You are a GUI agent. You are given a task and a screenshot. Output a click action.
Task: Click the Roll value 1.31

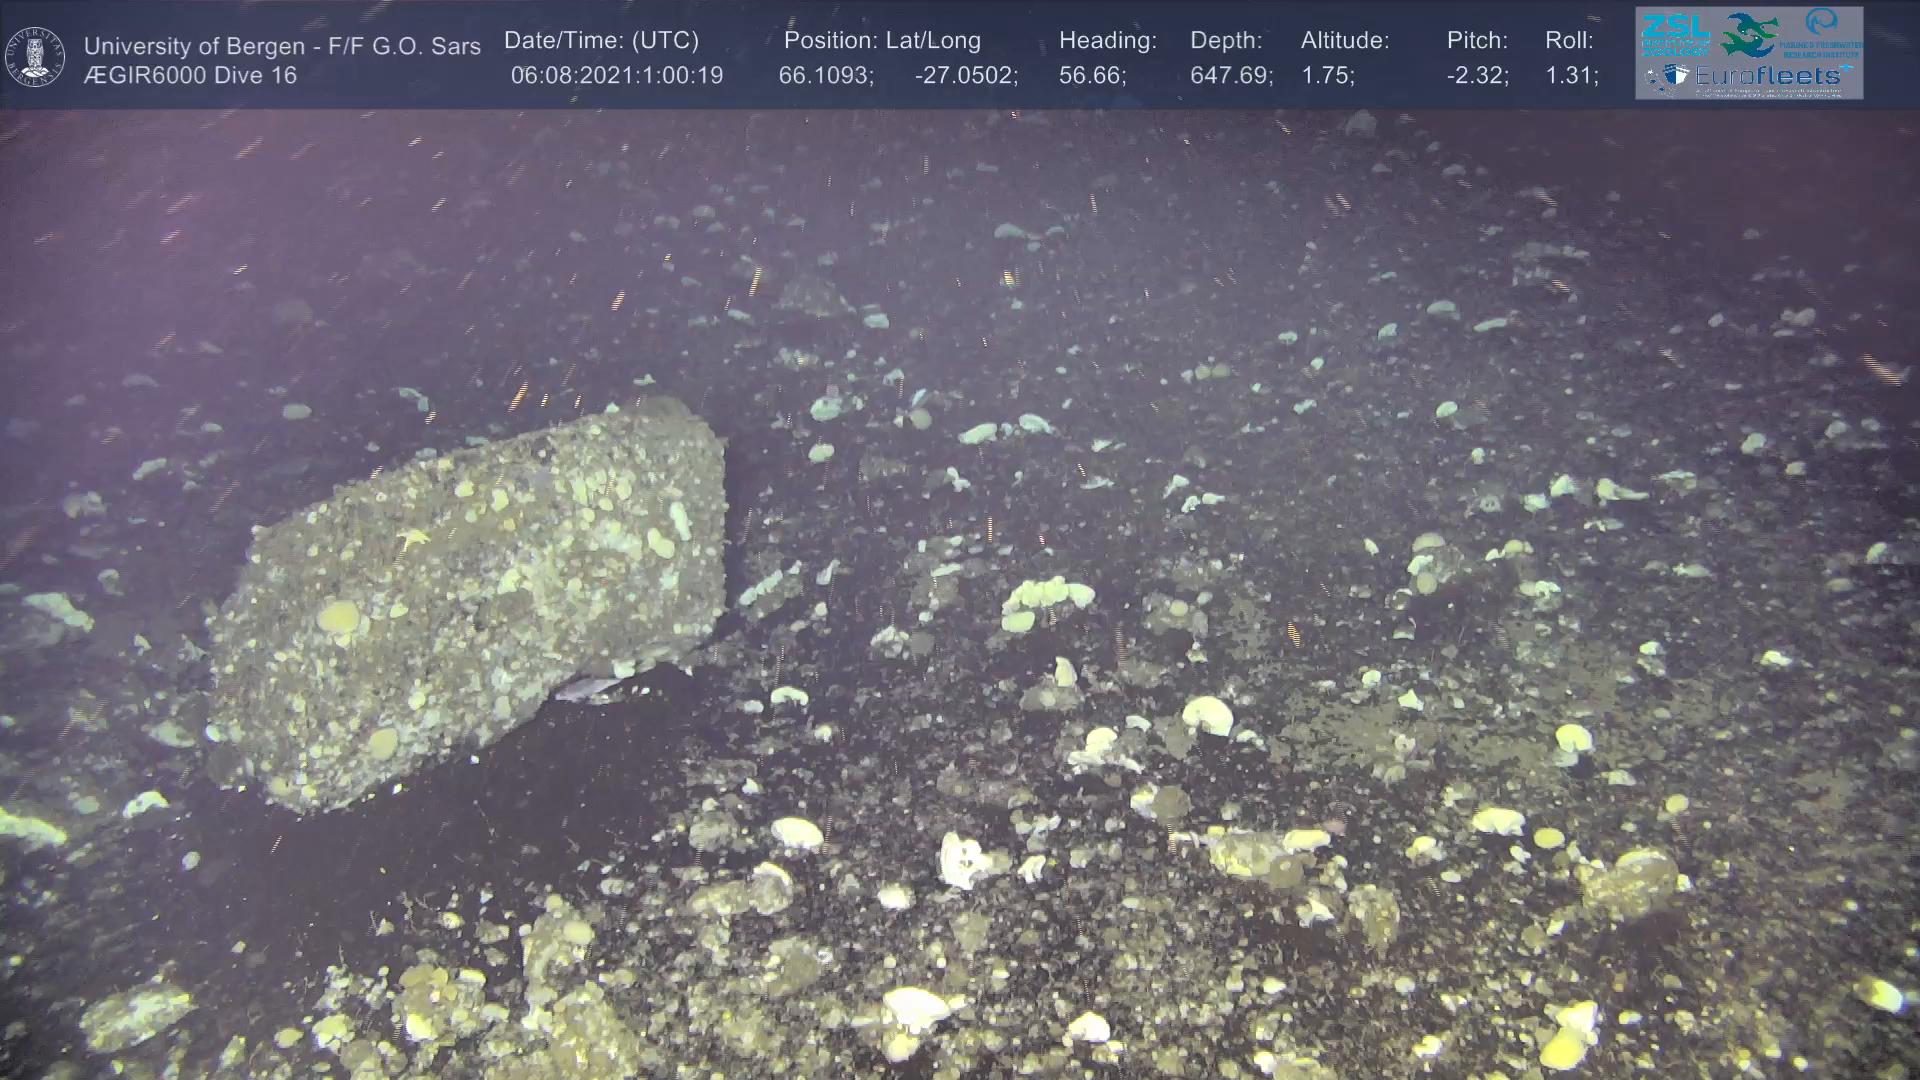point(1571,76)
